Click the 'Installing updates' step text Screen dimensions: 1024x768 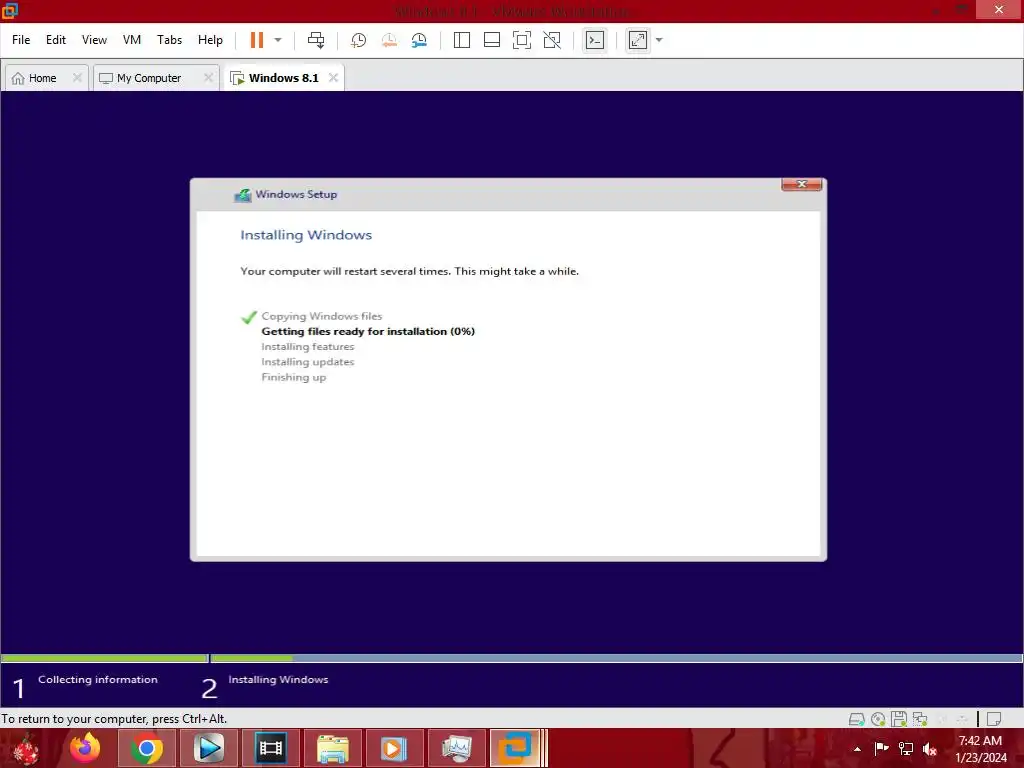click(308, 362)
